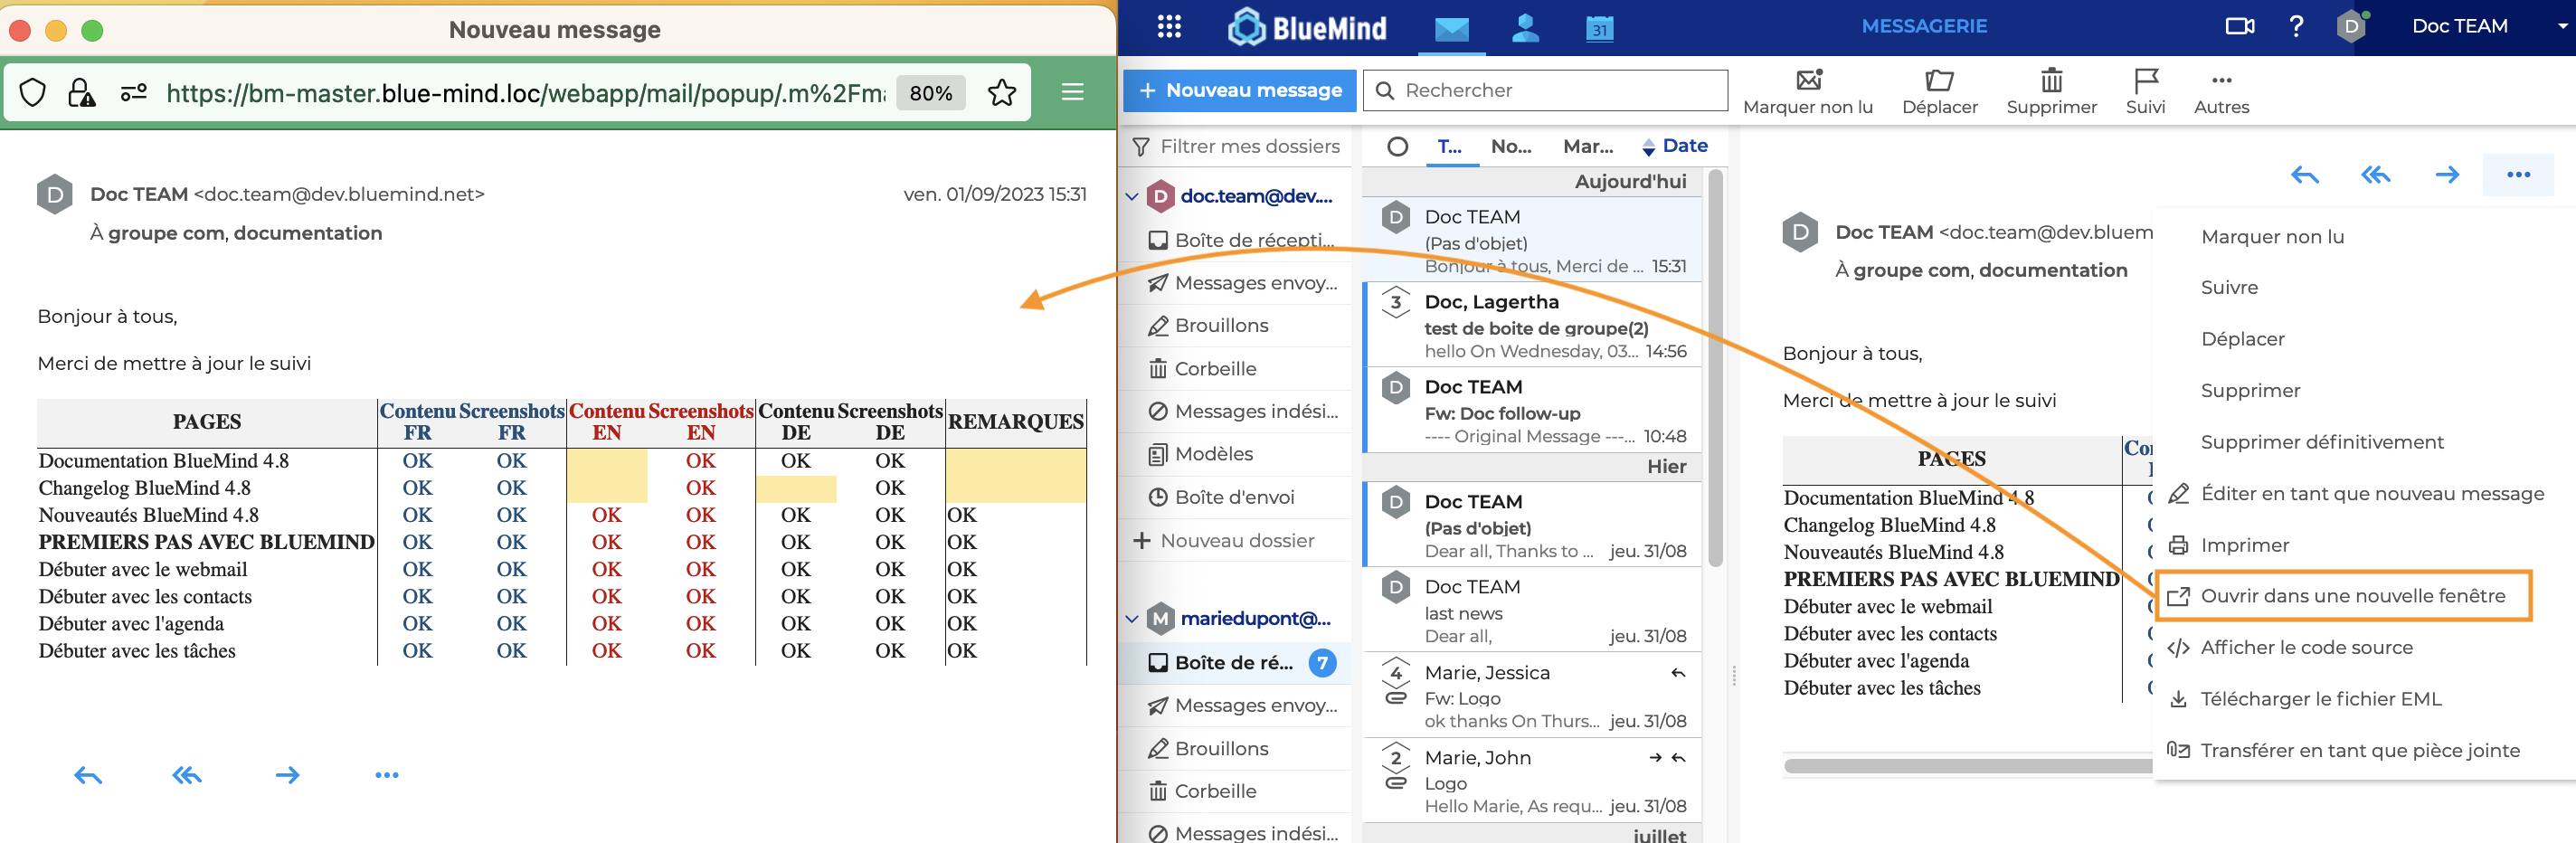Screen dimensions: 2576x843
Task: Click the reading pane horizontal scrollbar
Action: [x=1967, y=767]
